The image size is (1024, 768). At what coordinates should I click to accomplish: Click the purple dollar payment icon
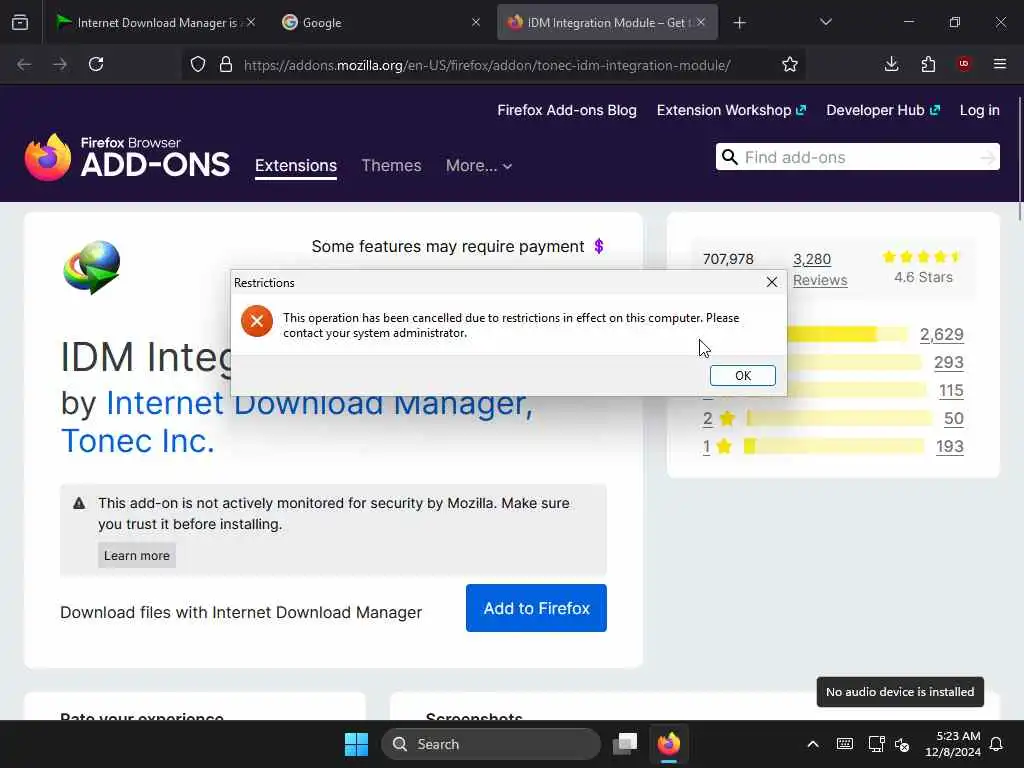tap(599, 246)
